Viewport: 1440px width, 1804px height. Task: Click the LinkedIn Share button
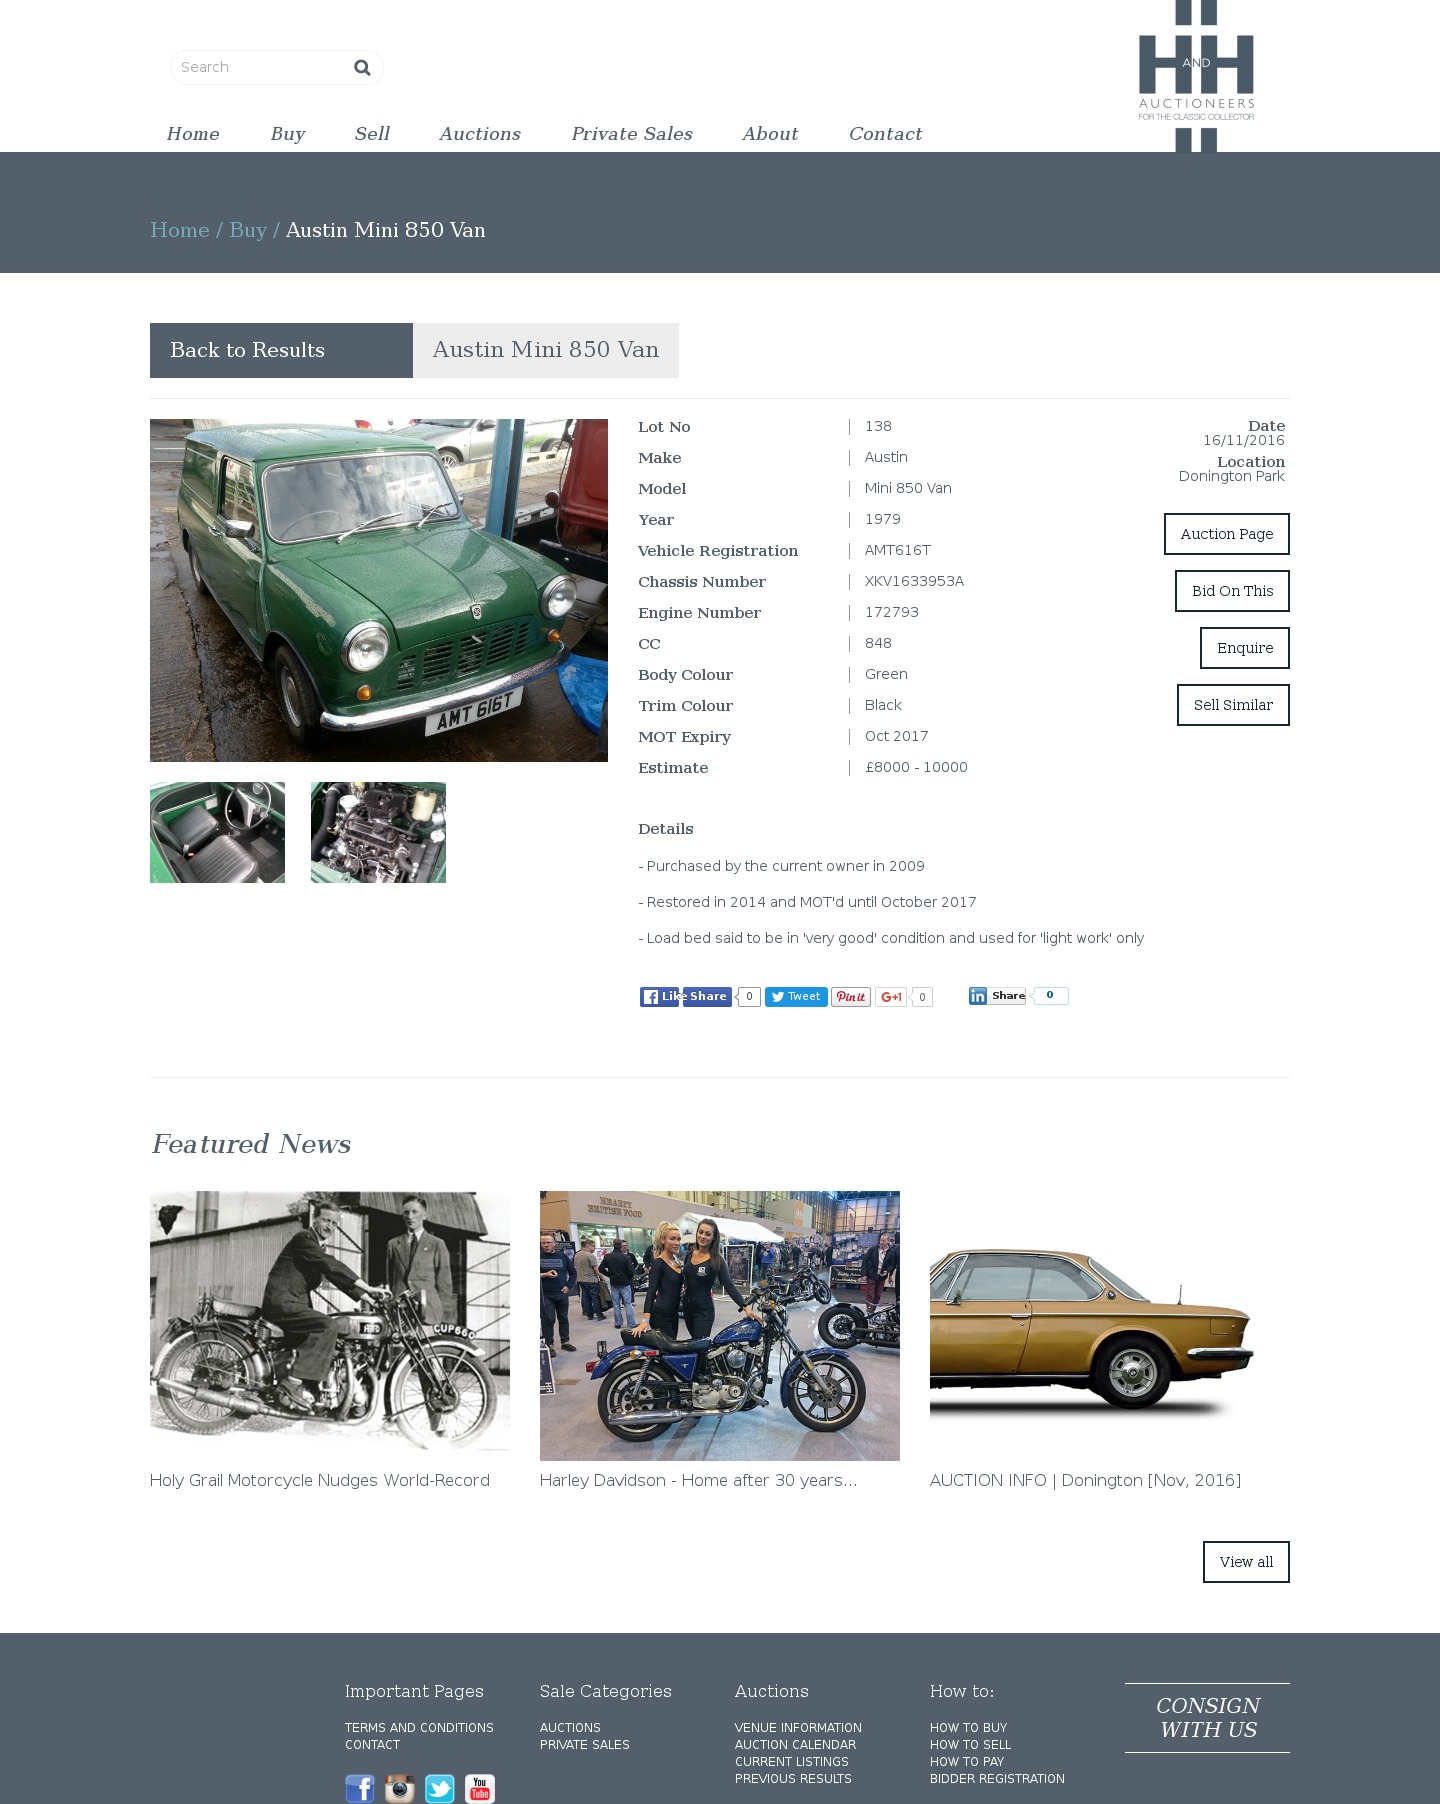coord(998,995)
